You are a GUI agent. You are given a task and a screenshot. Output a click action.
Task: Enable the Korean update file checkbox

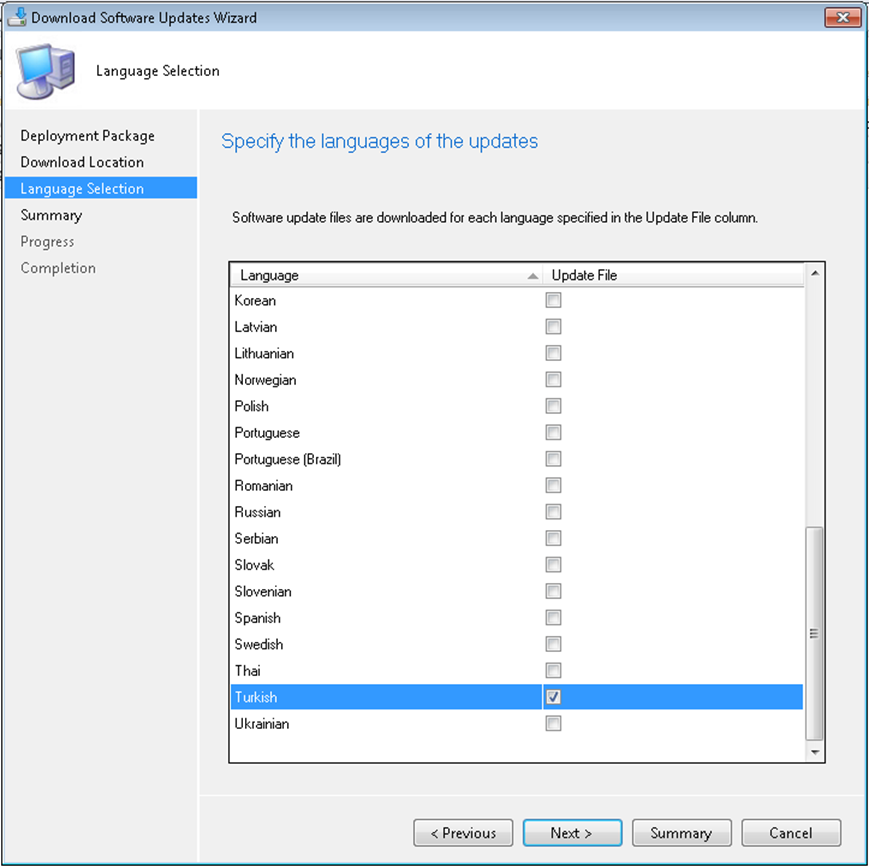pos(554,300)
